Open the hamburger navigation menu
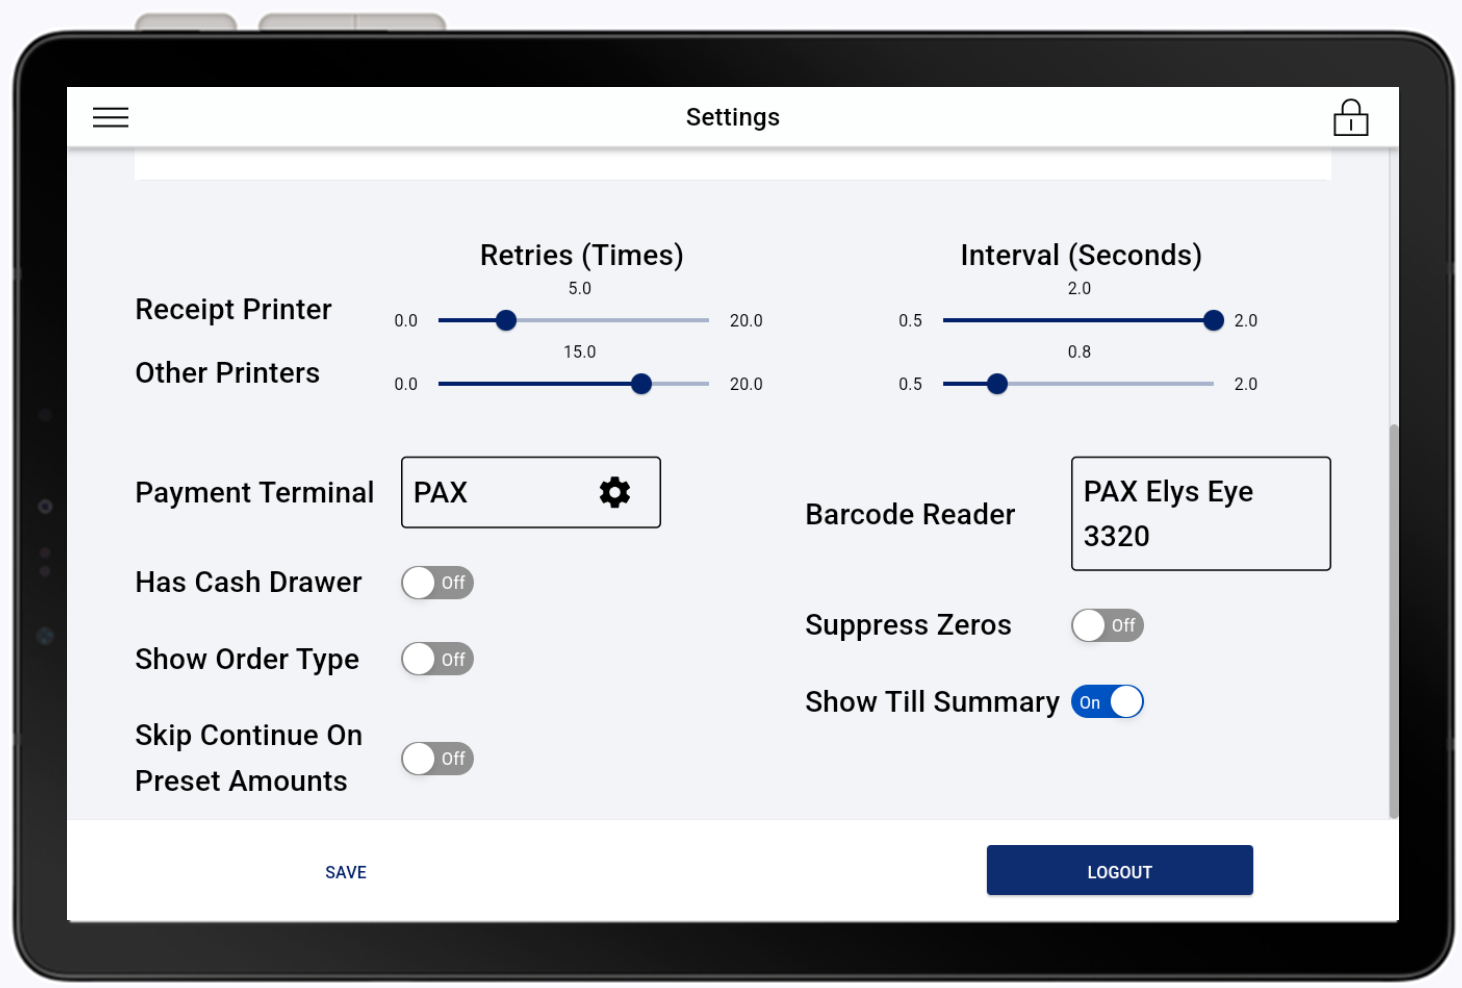Image resolution: width=1462 pixels, height=988 pixels. click(111, 118)
